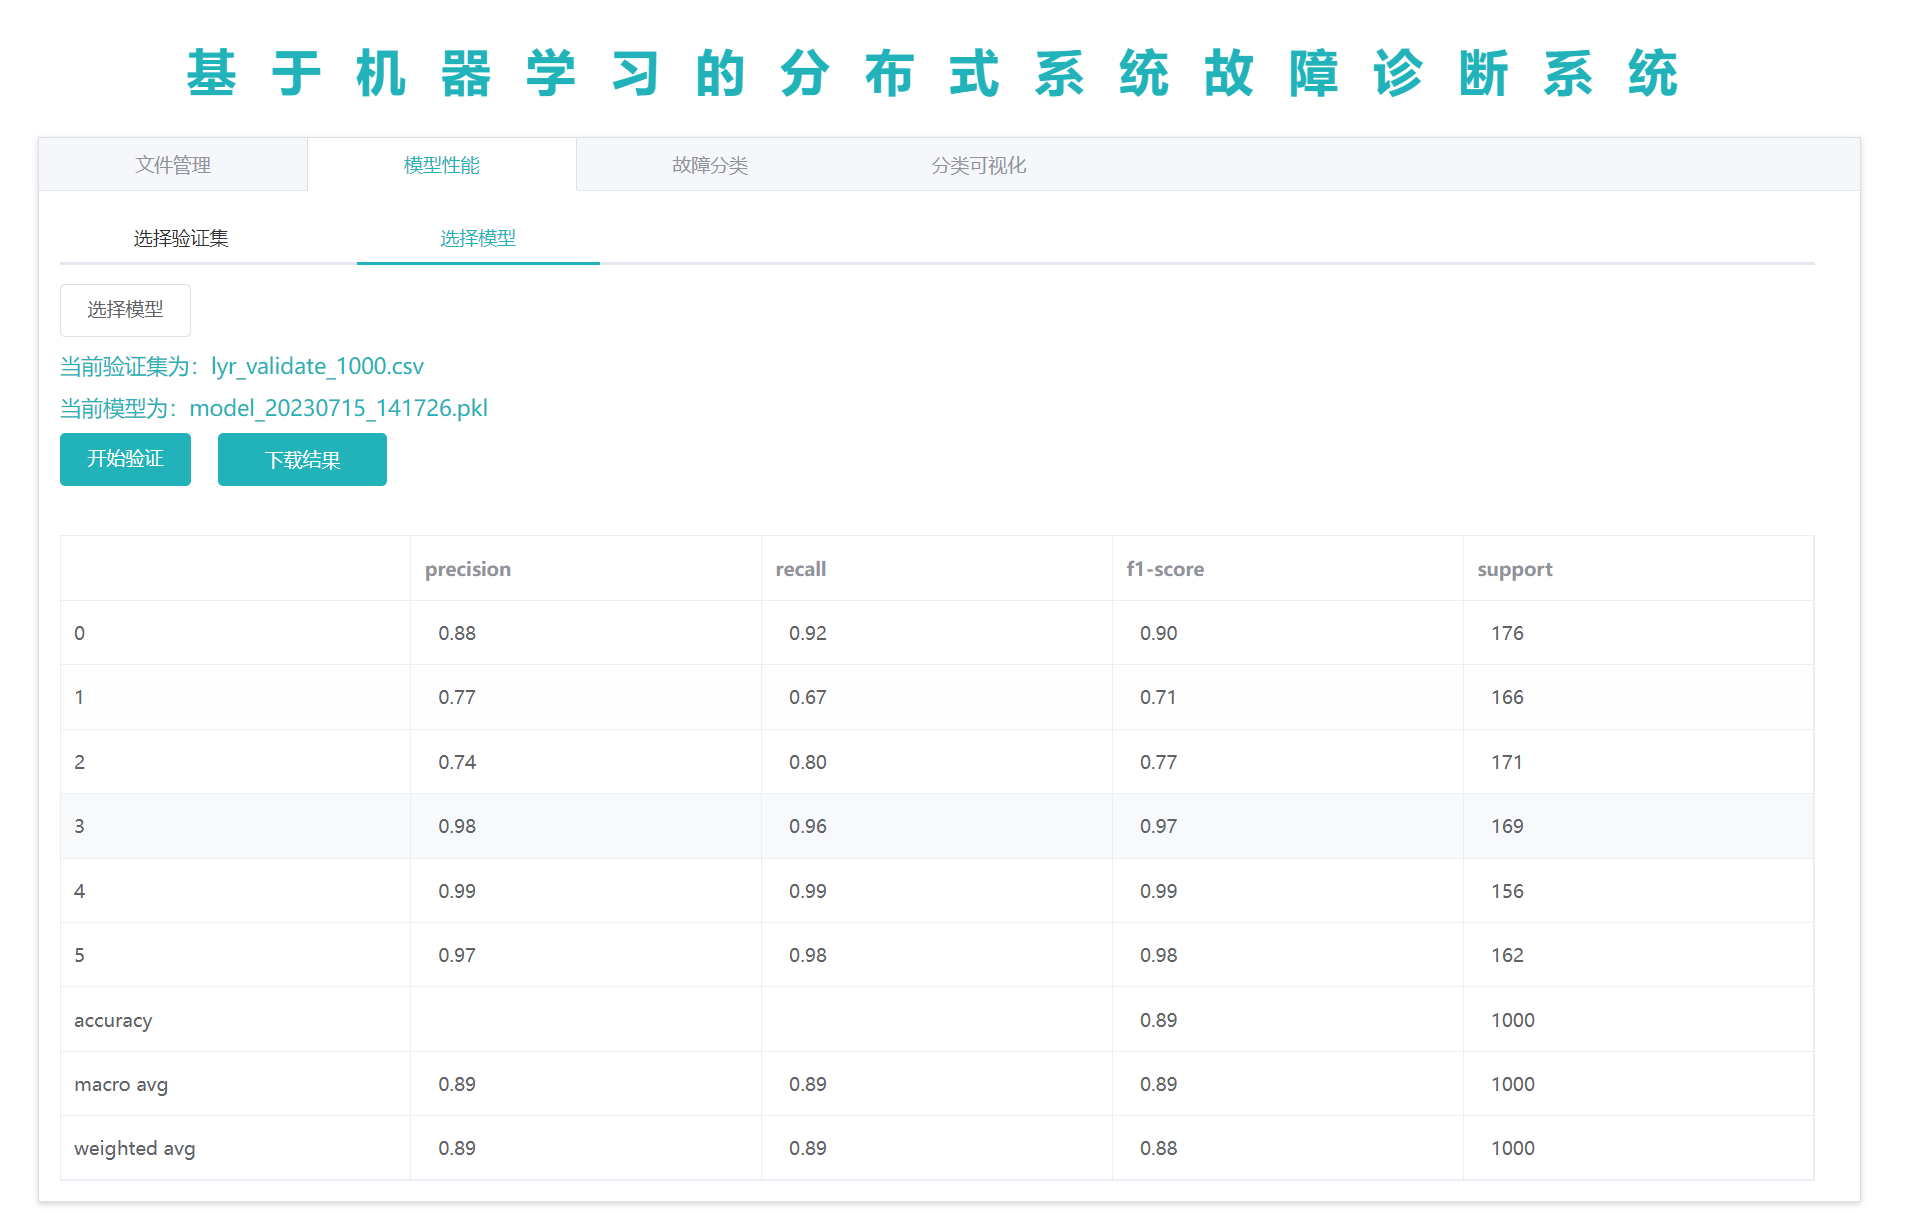This screenshot has height=1213, width=1928.
Task: Select the 选择验证集 sub-tab
Action: click(x=181, y=238)
